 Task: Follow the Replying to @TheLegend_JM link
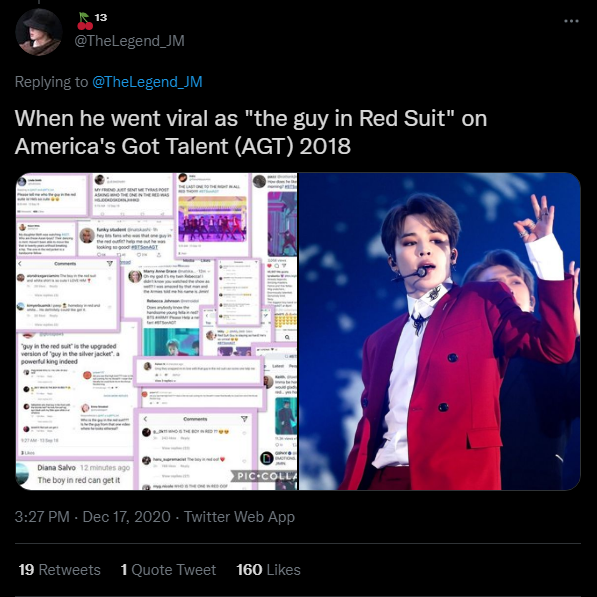147,82
